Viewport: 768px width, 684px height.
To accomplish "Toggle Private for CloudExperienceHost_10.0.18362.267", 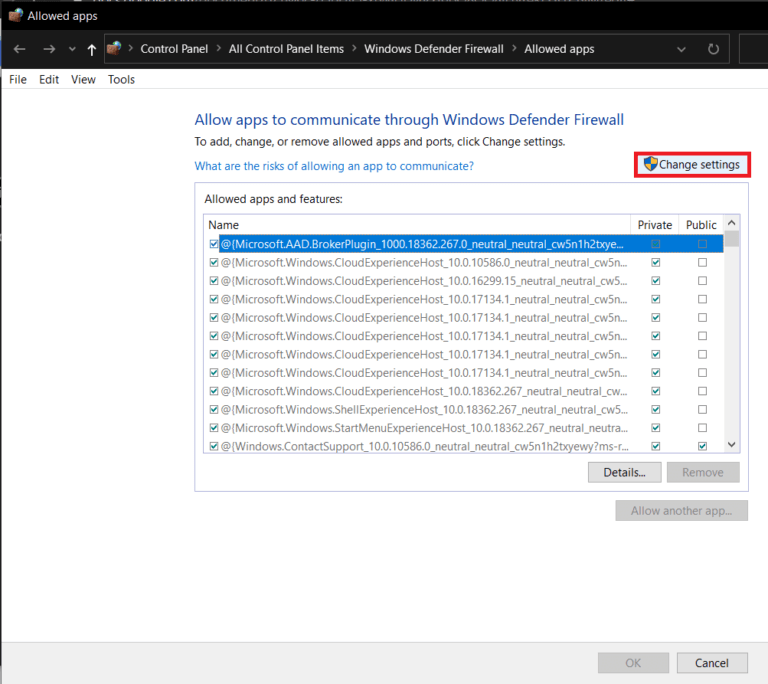I will coord(656,391).
